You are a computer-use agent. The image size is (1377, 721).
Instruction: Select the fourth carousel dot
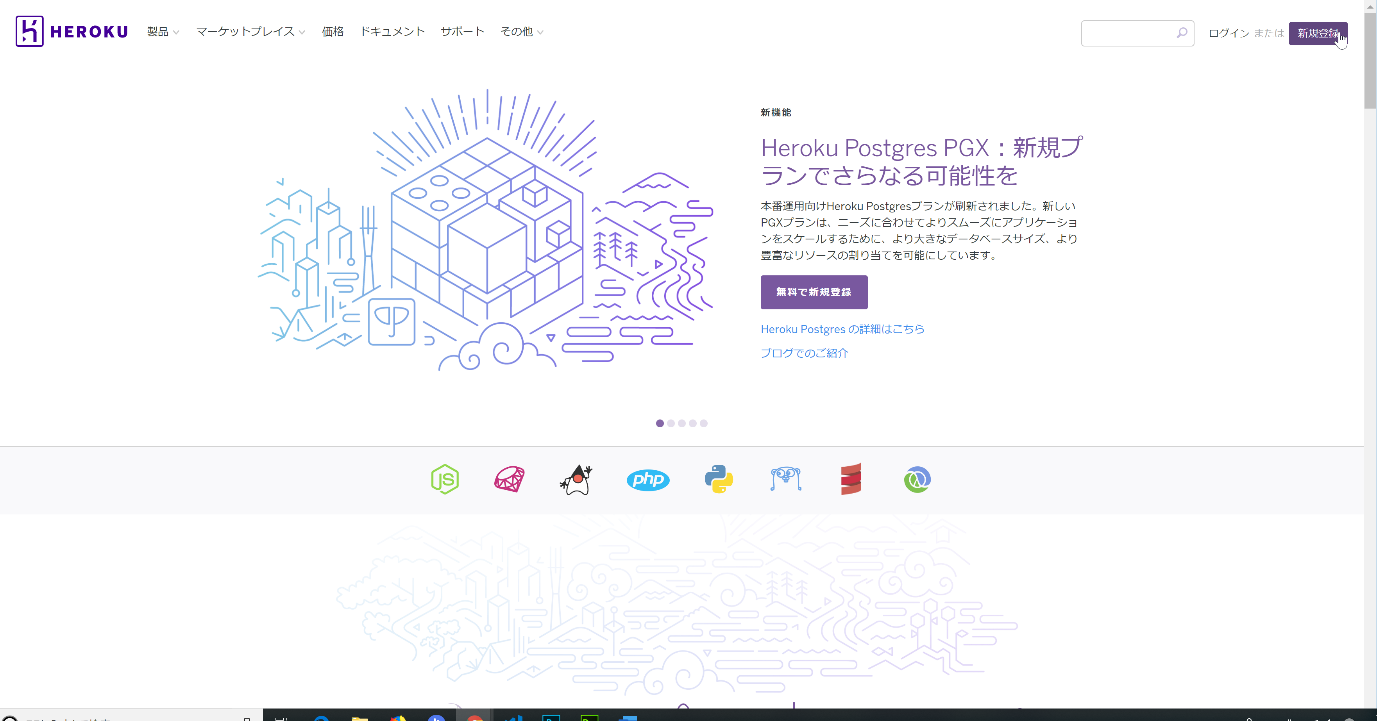(x=693, y=423)
